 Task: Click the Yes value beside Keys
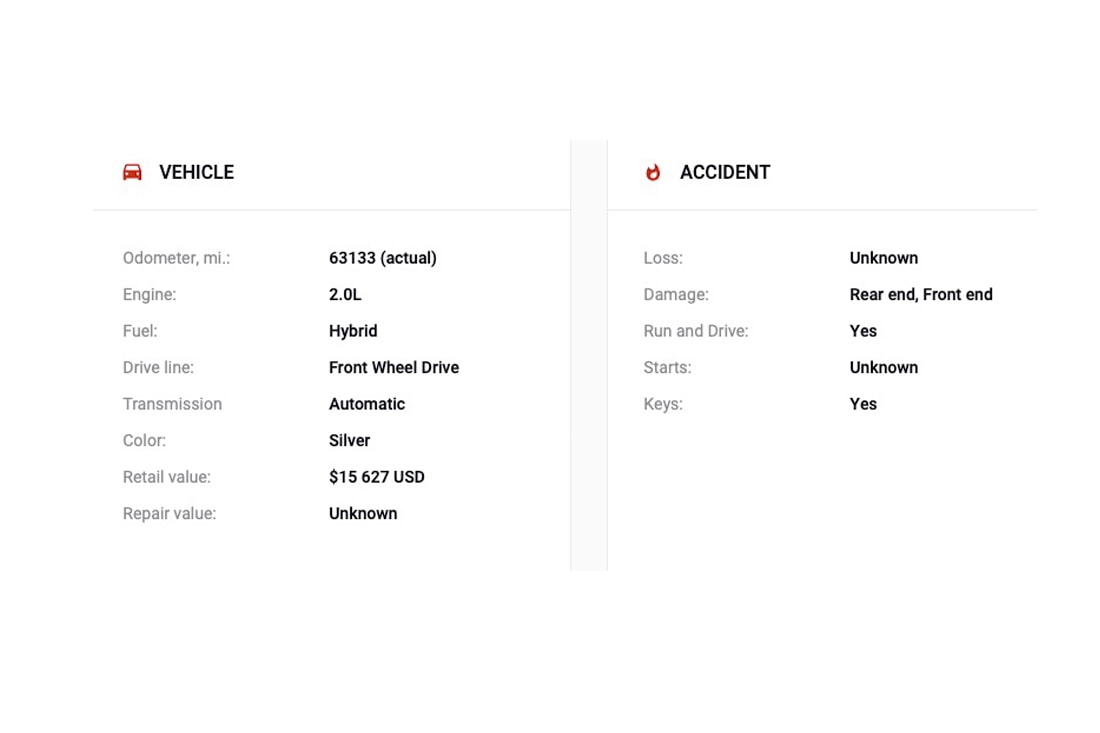(x=863, y=404)
